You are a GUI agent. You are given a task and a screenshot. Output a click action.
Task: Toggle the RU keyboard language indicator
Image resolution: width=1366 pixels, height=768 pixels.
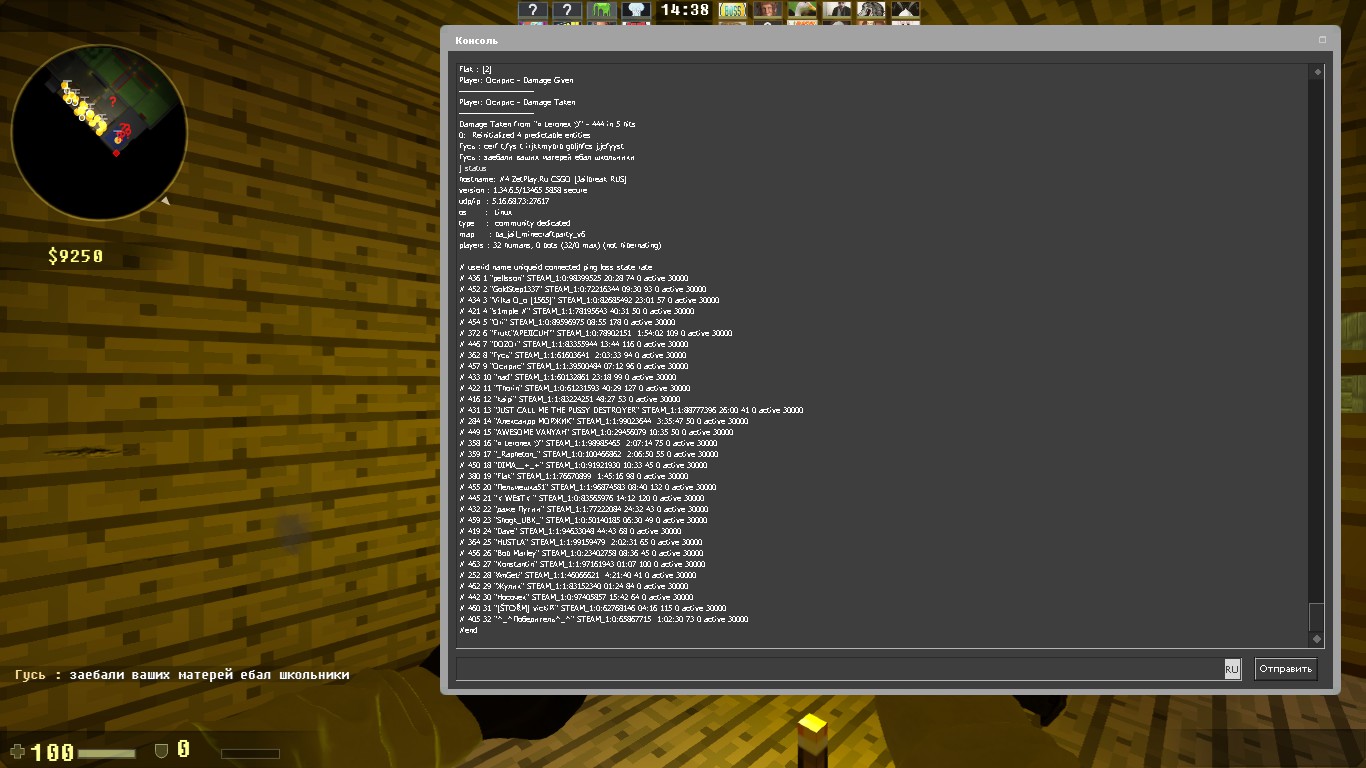pos(1232,669)
